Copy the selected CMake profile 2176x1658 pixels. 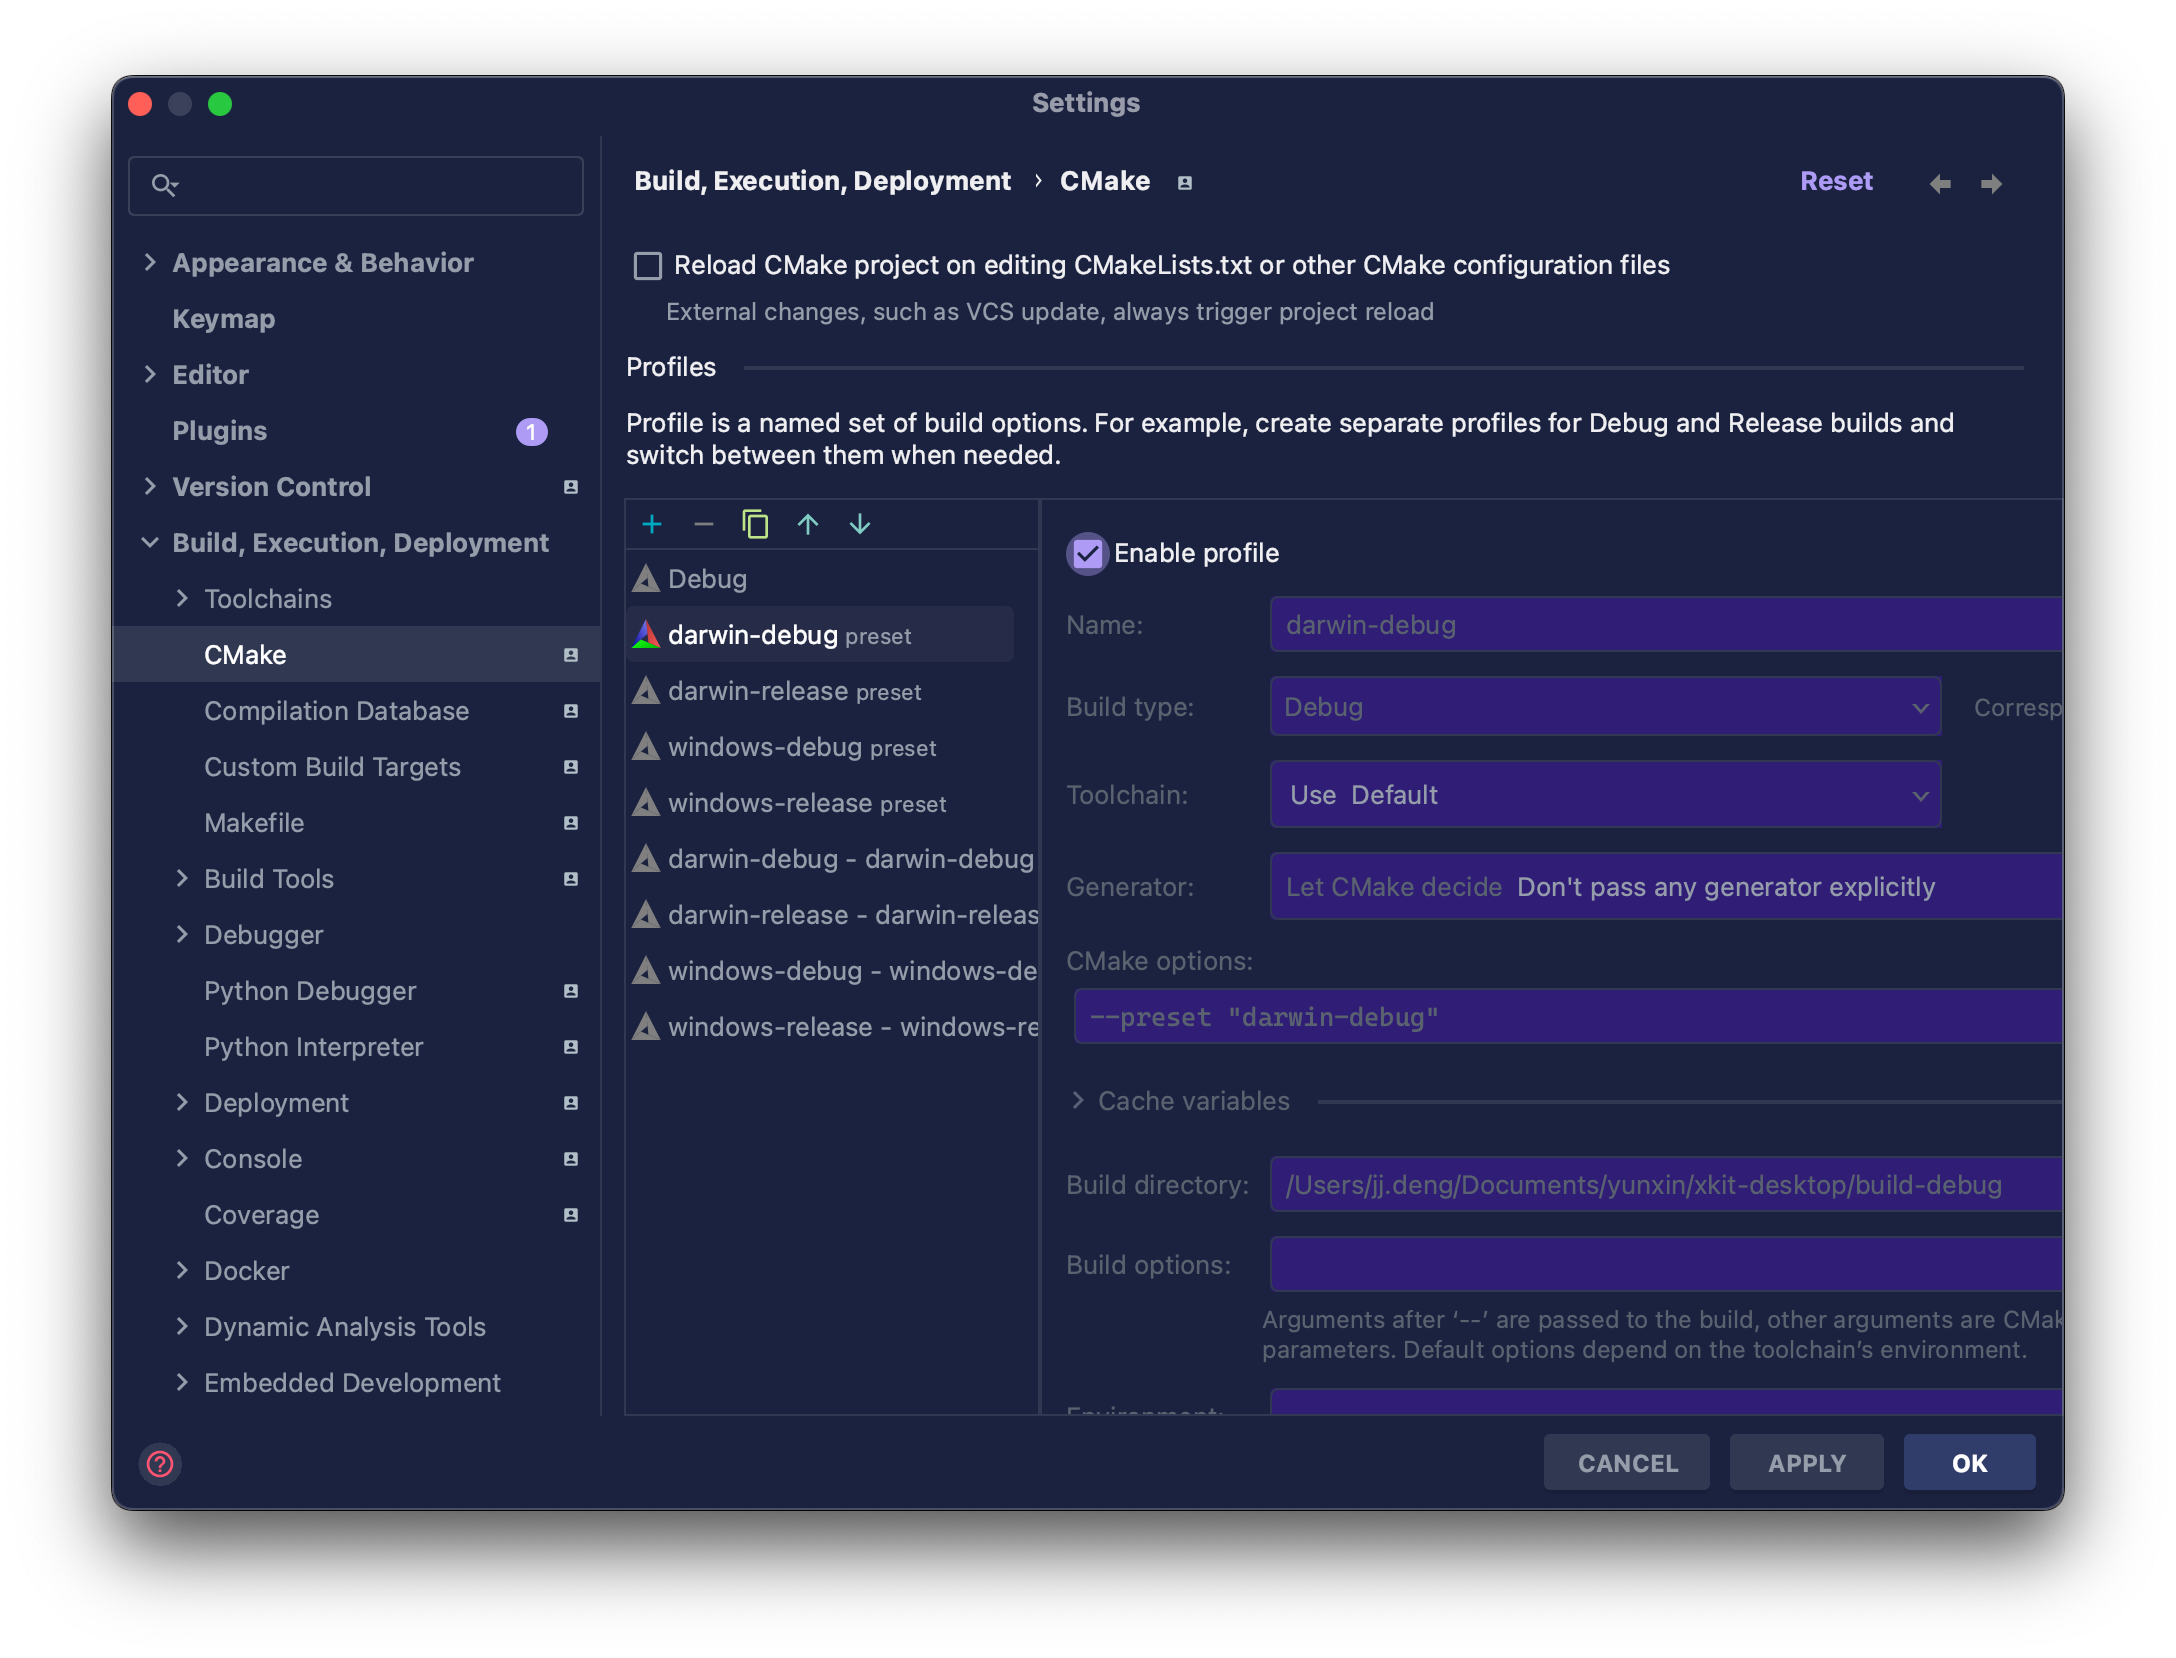(x=756, y=524)
